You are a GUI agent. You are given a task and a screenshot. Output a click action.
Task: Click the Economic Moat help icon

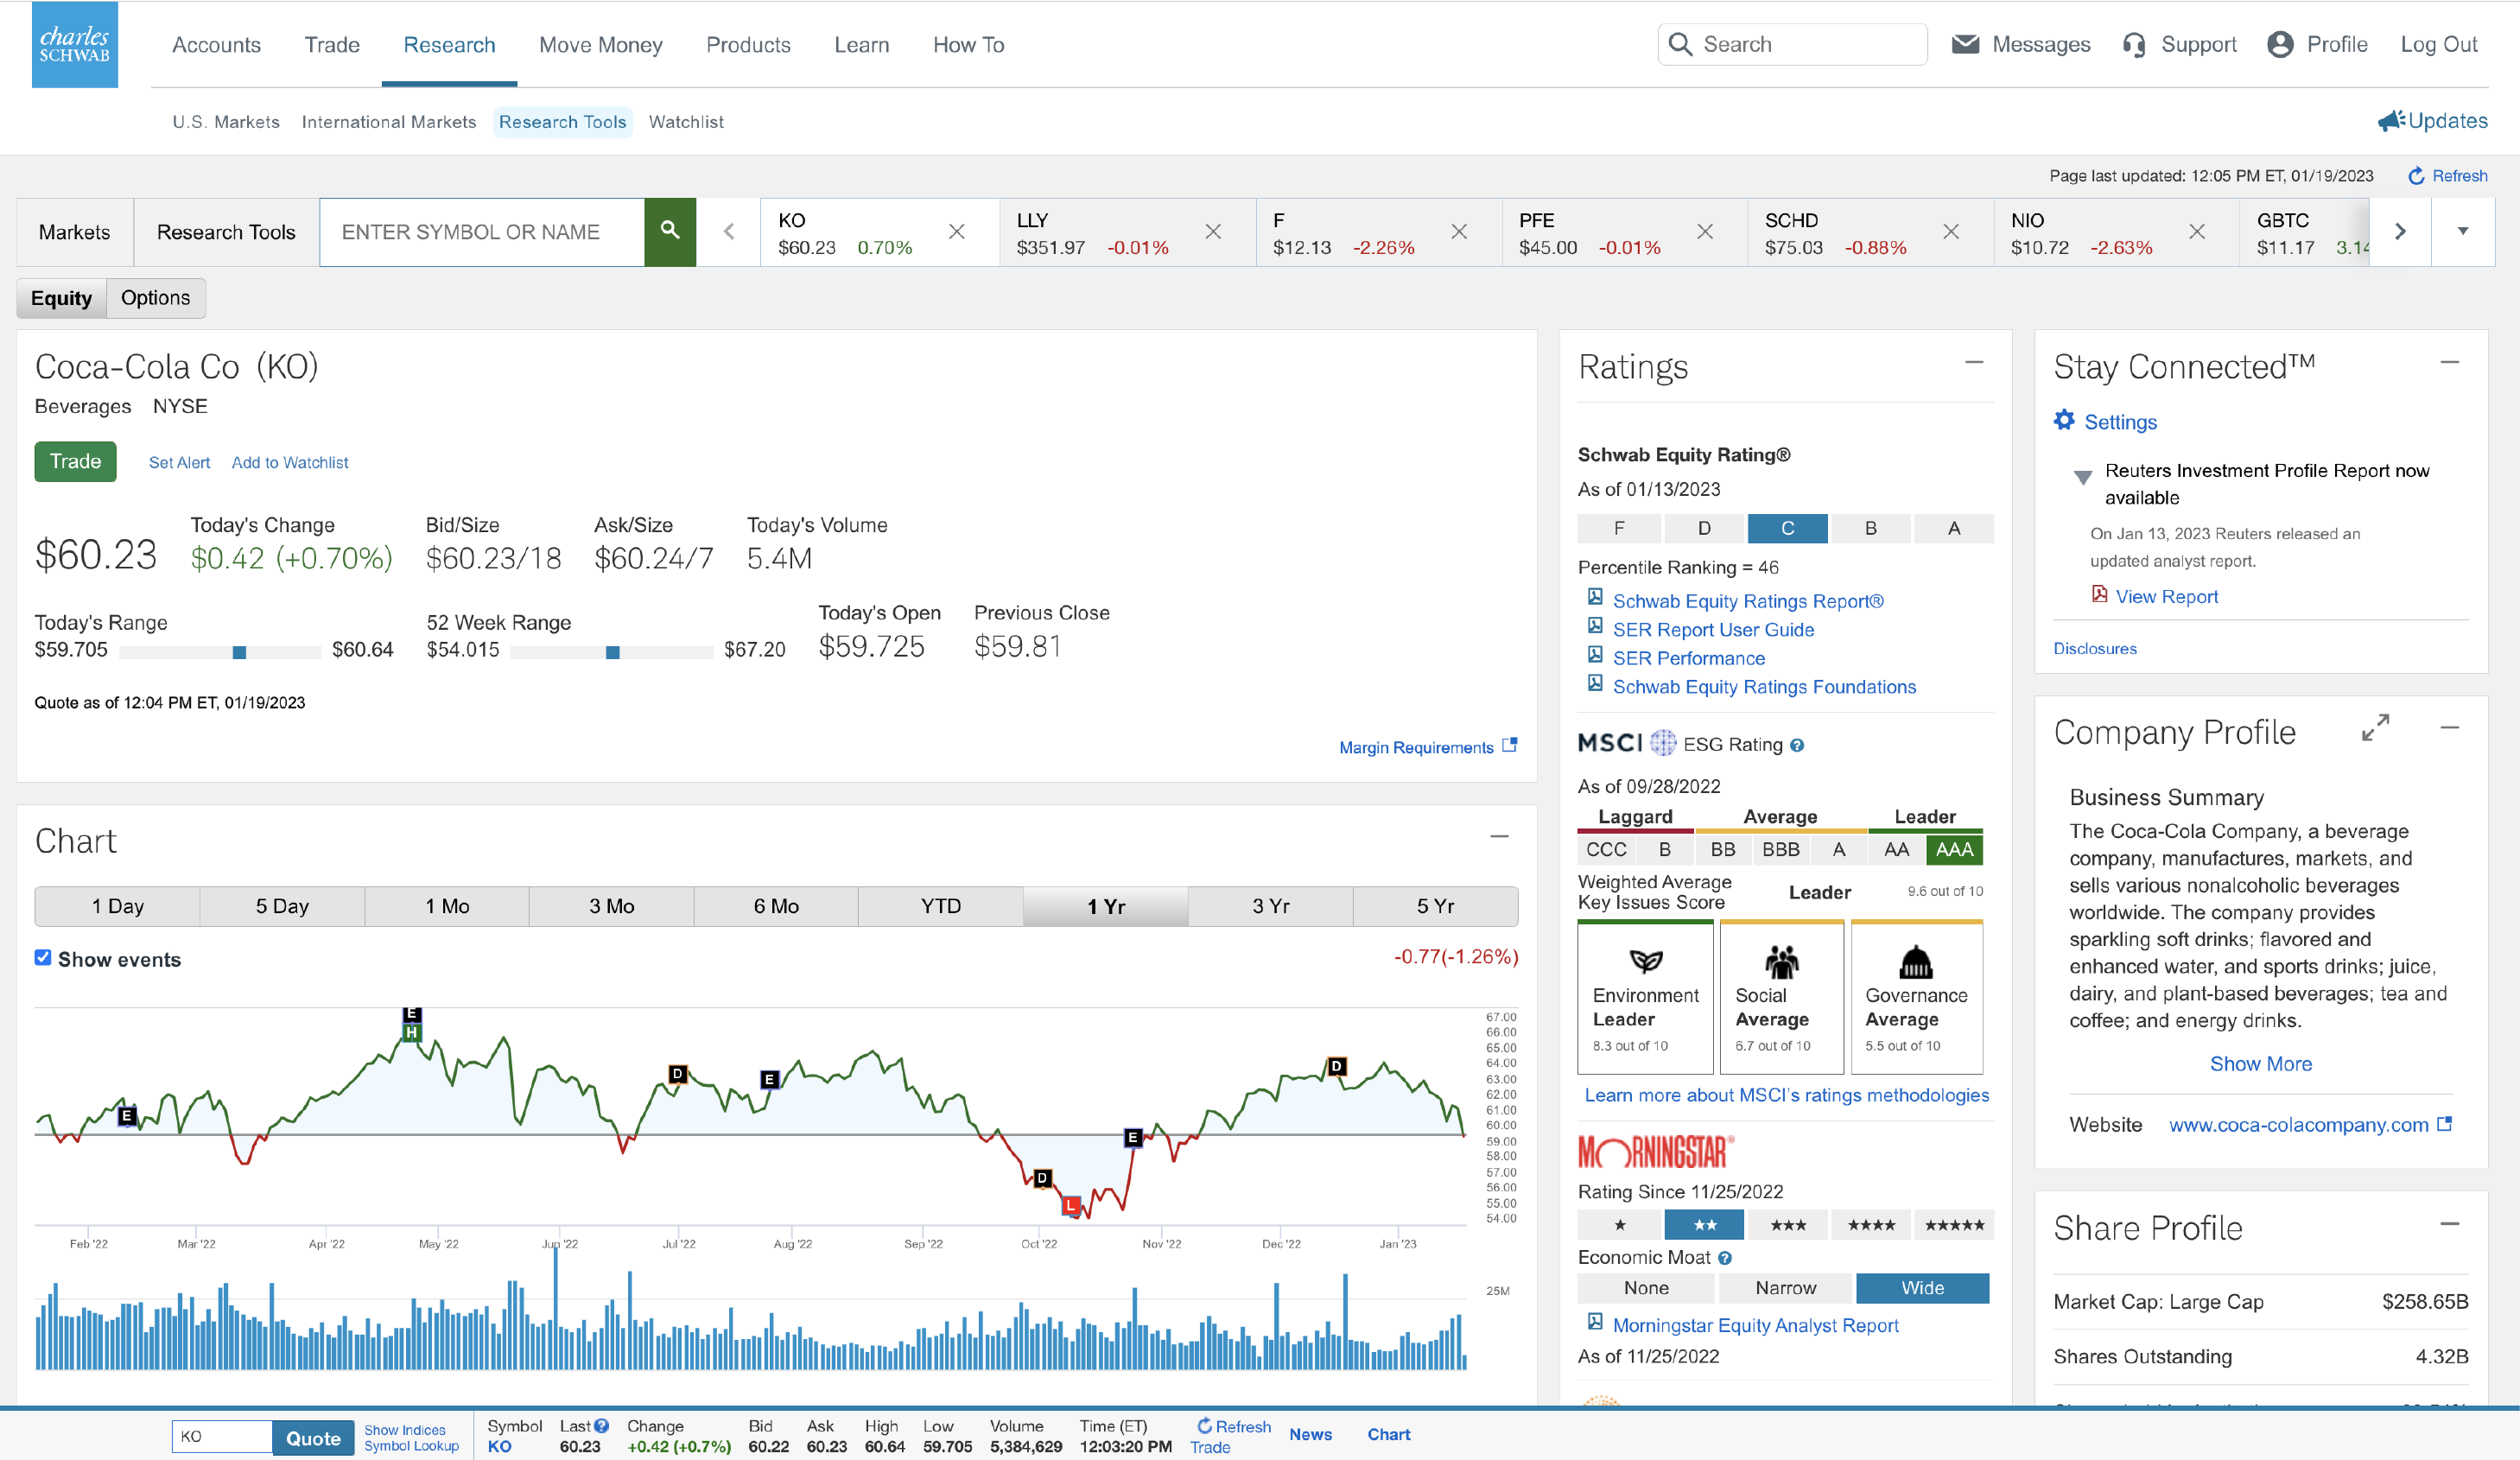pos(1725,1258)
